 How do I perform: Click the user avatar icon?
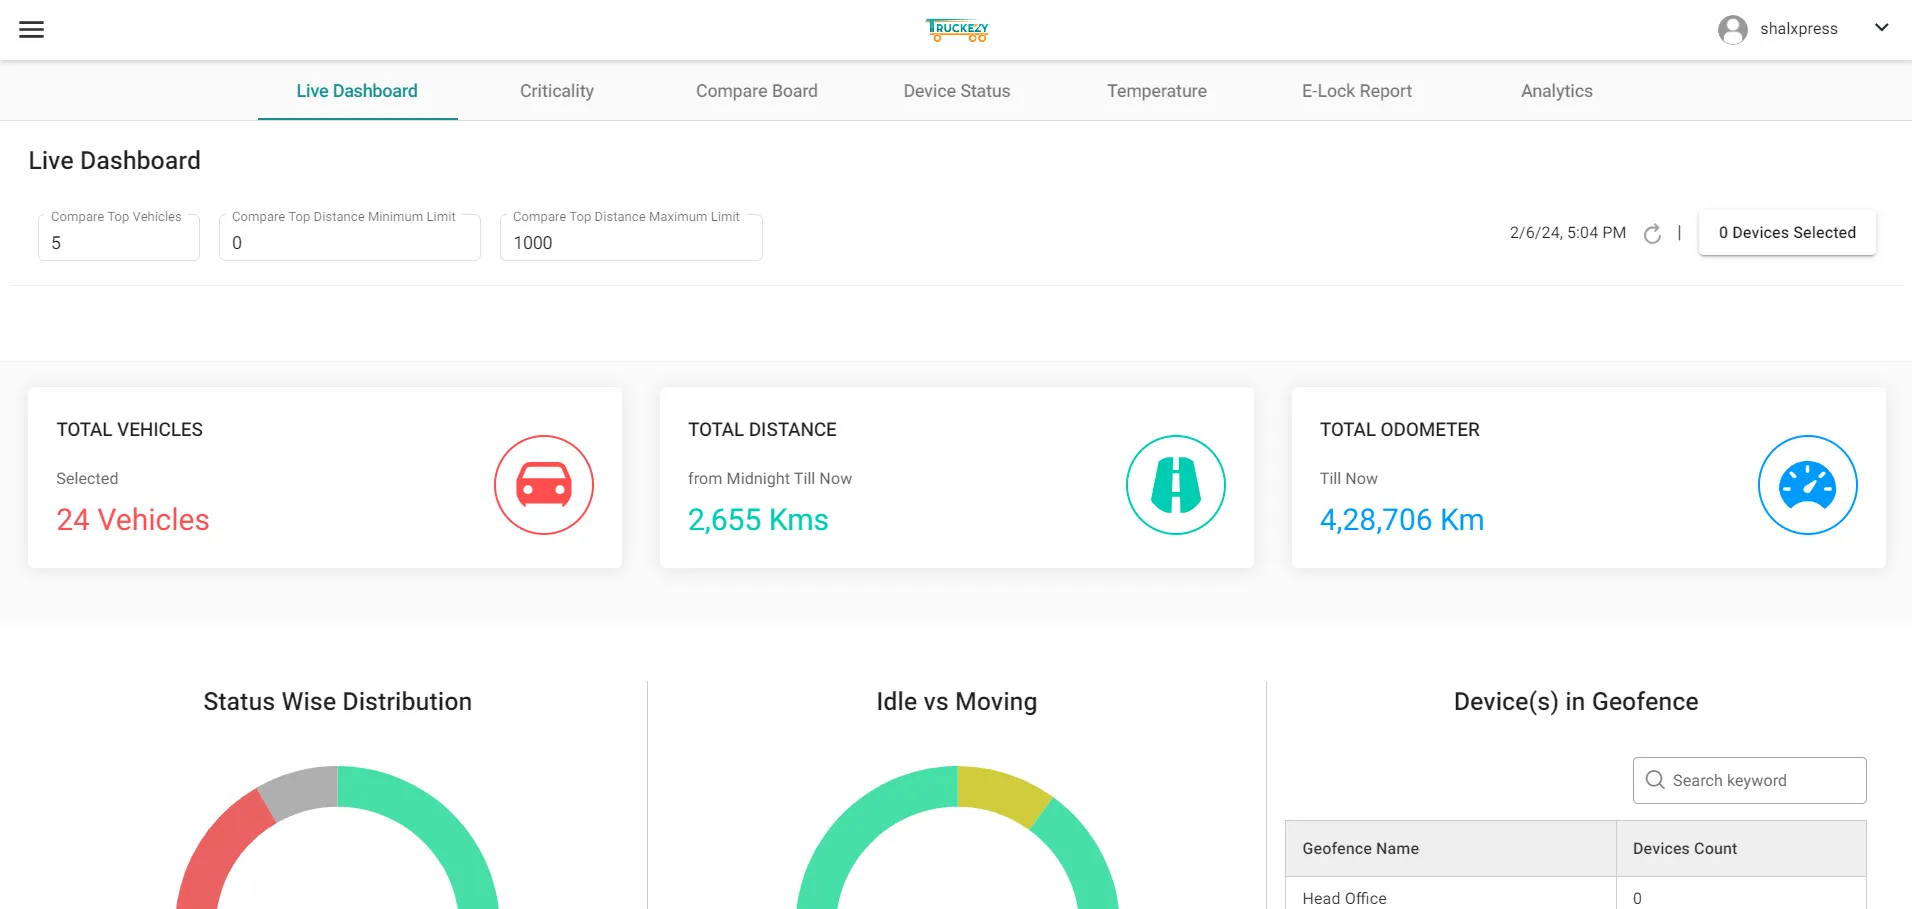1733,29
